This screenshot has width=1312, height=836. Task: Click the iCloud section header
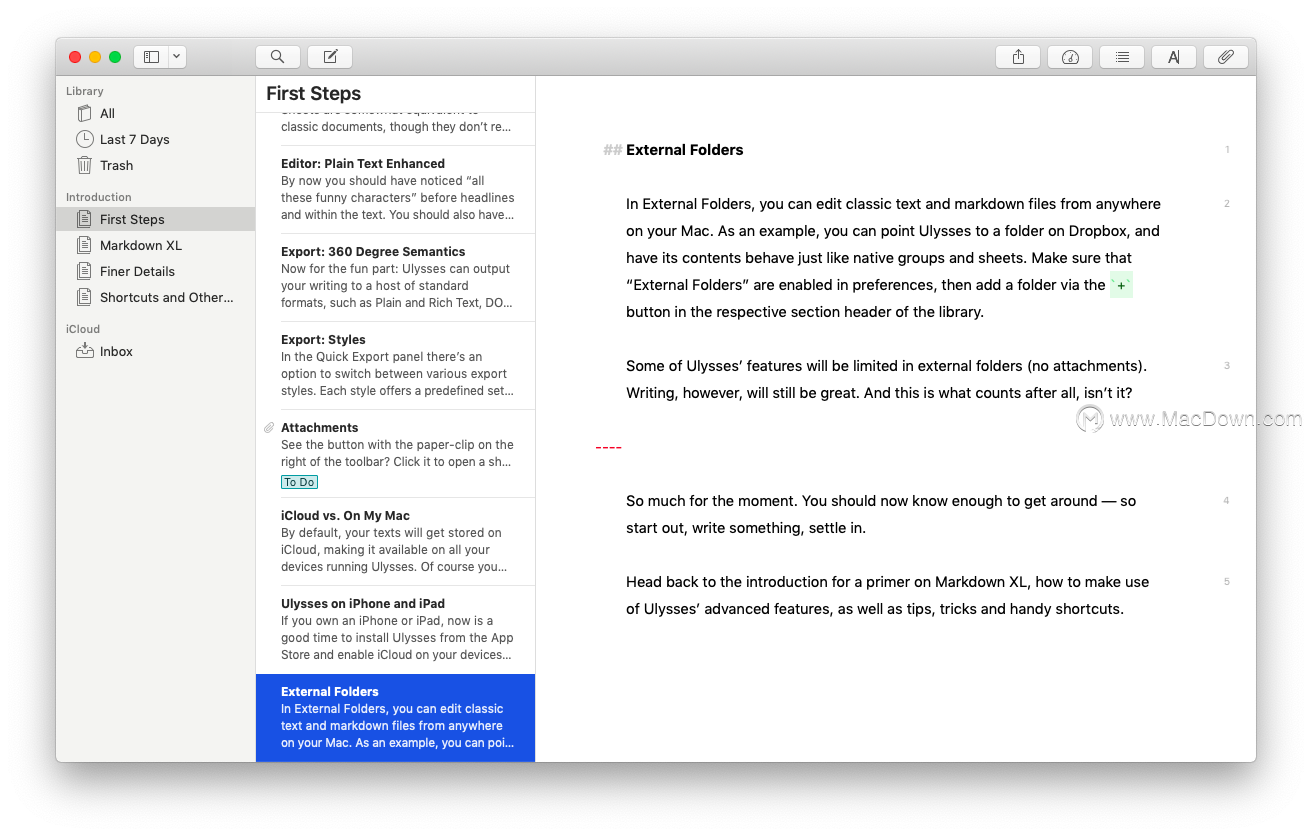click(83, 329)
